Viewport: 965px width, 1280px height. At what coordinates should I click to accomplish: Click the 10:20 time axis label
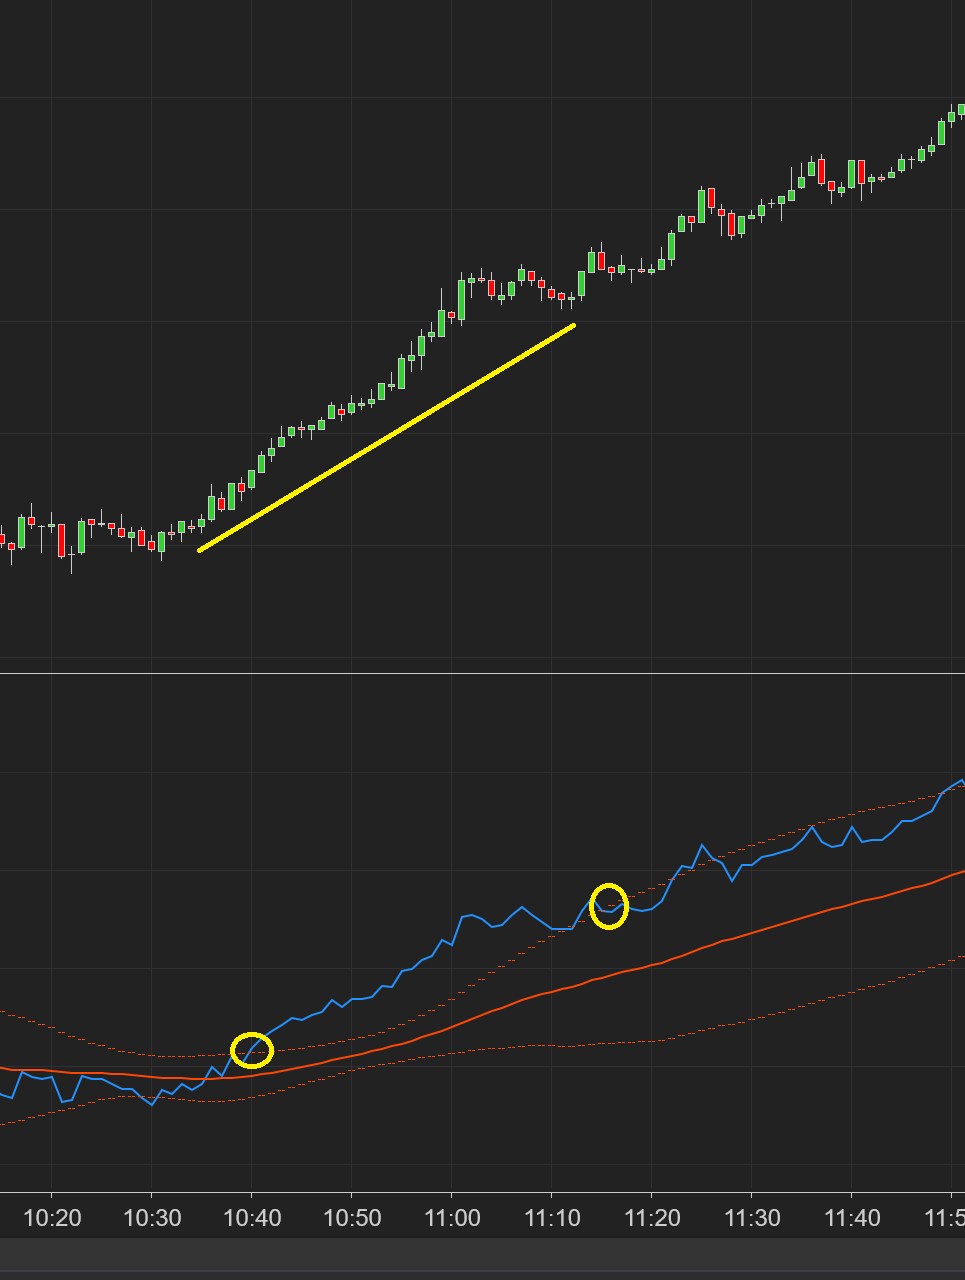(52, 1218)
